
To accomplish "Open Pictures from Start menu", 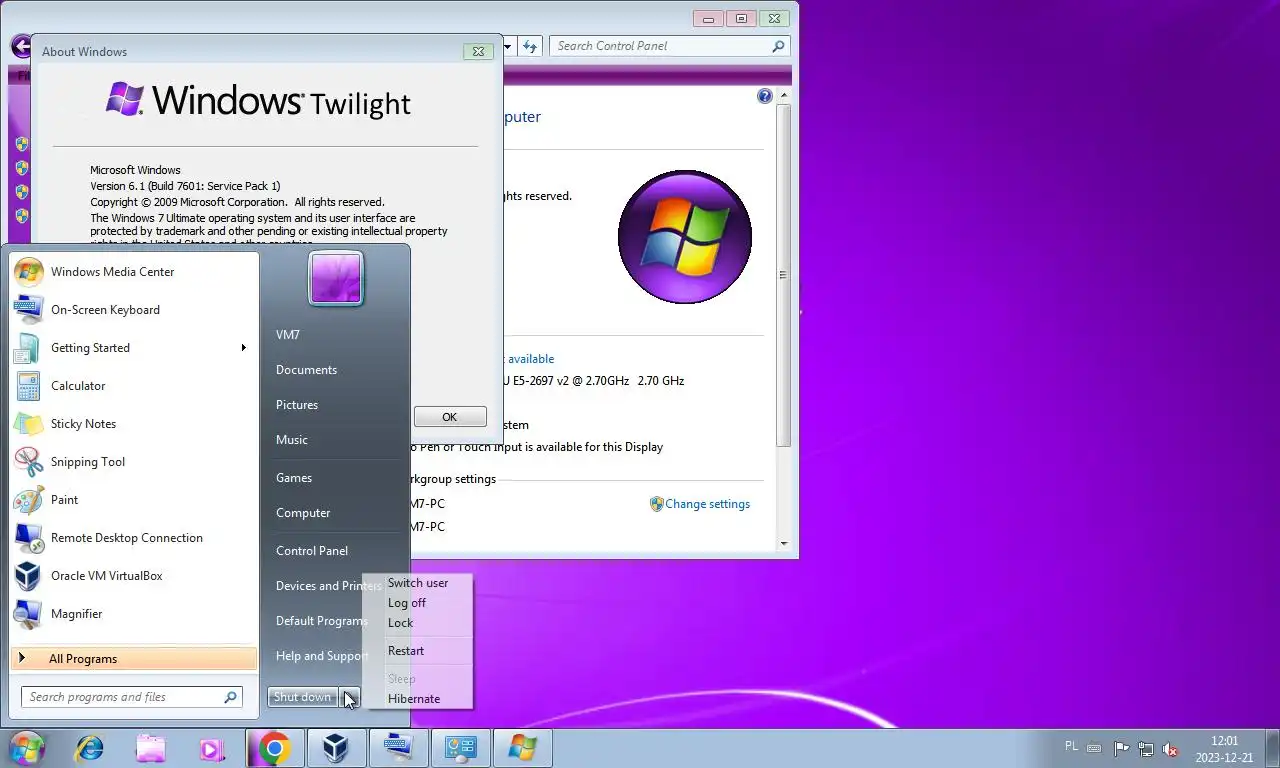I will pyautogui.click(x=297, y=405).
